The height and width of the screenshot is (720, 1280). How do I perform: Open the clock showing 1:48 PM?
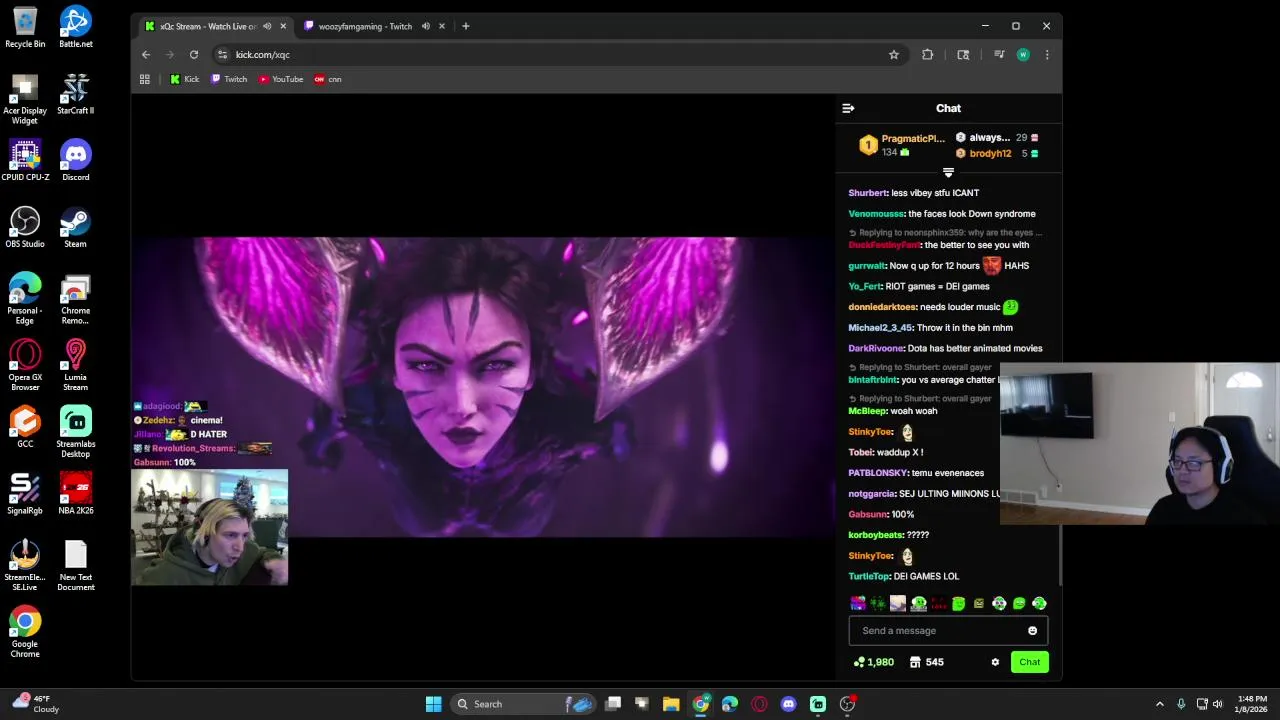(x=1252, y=704)
